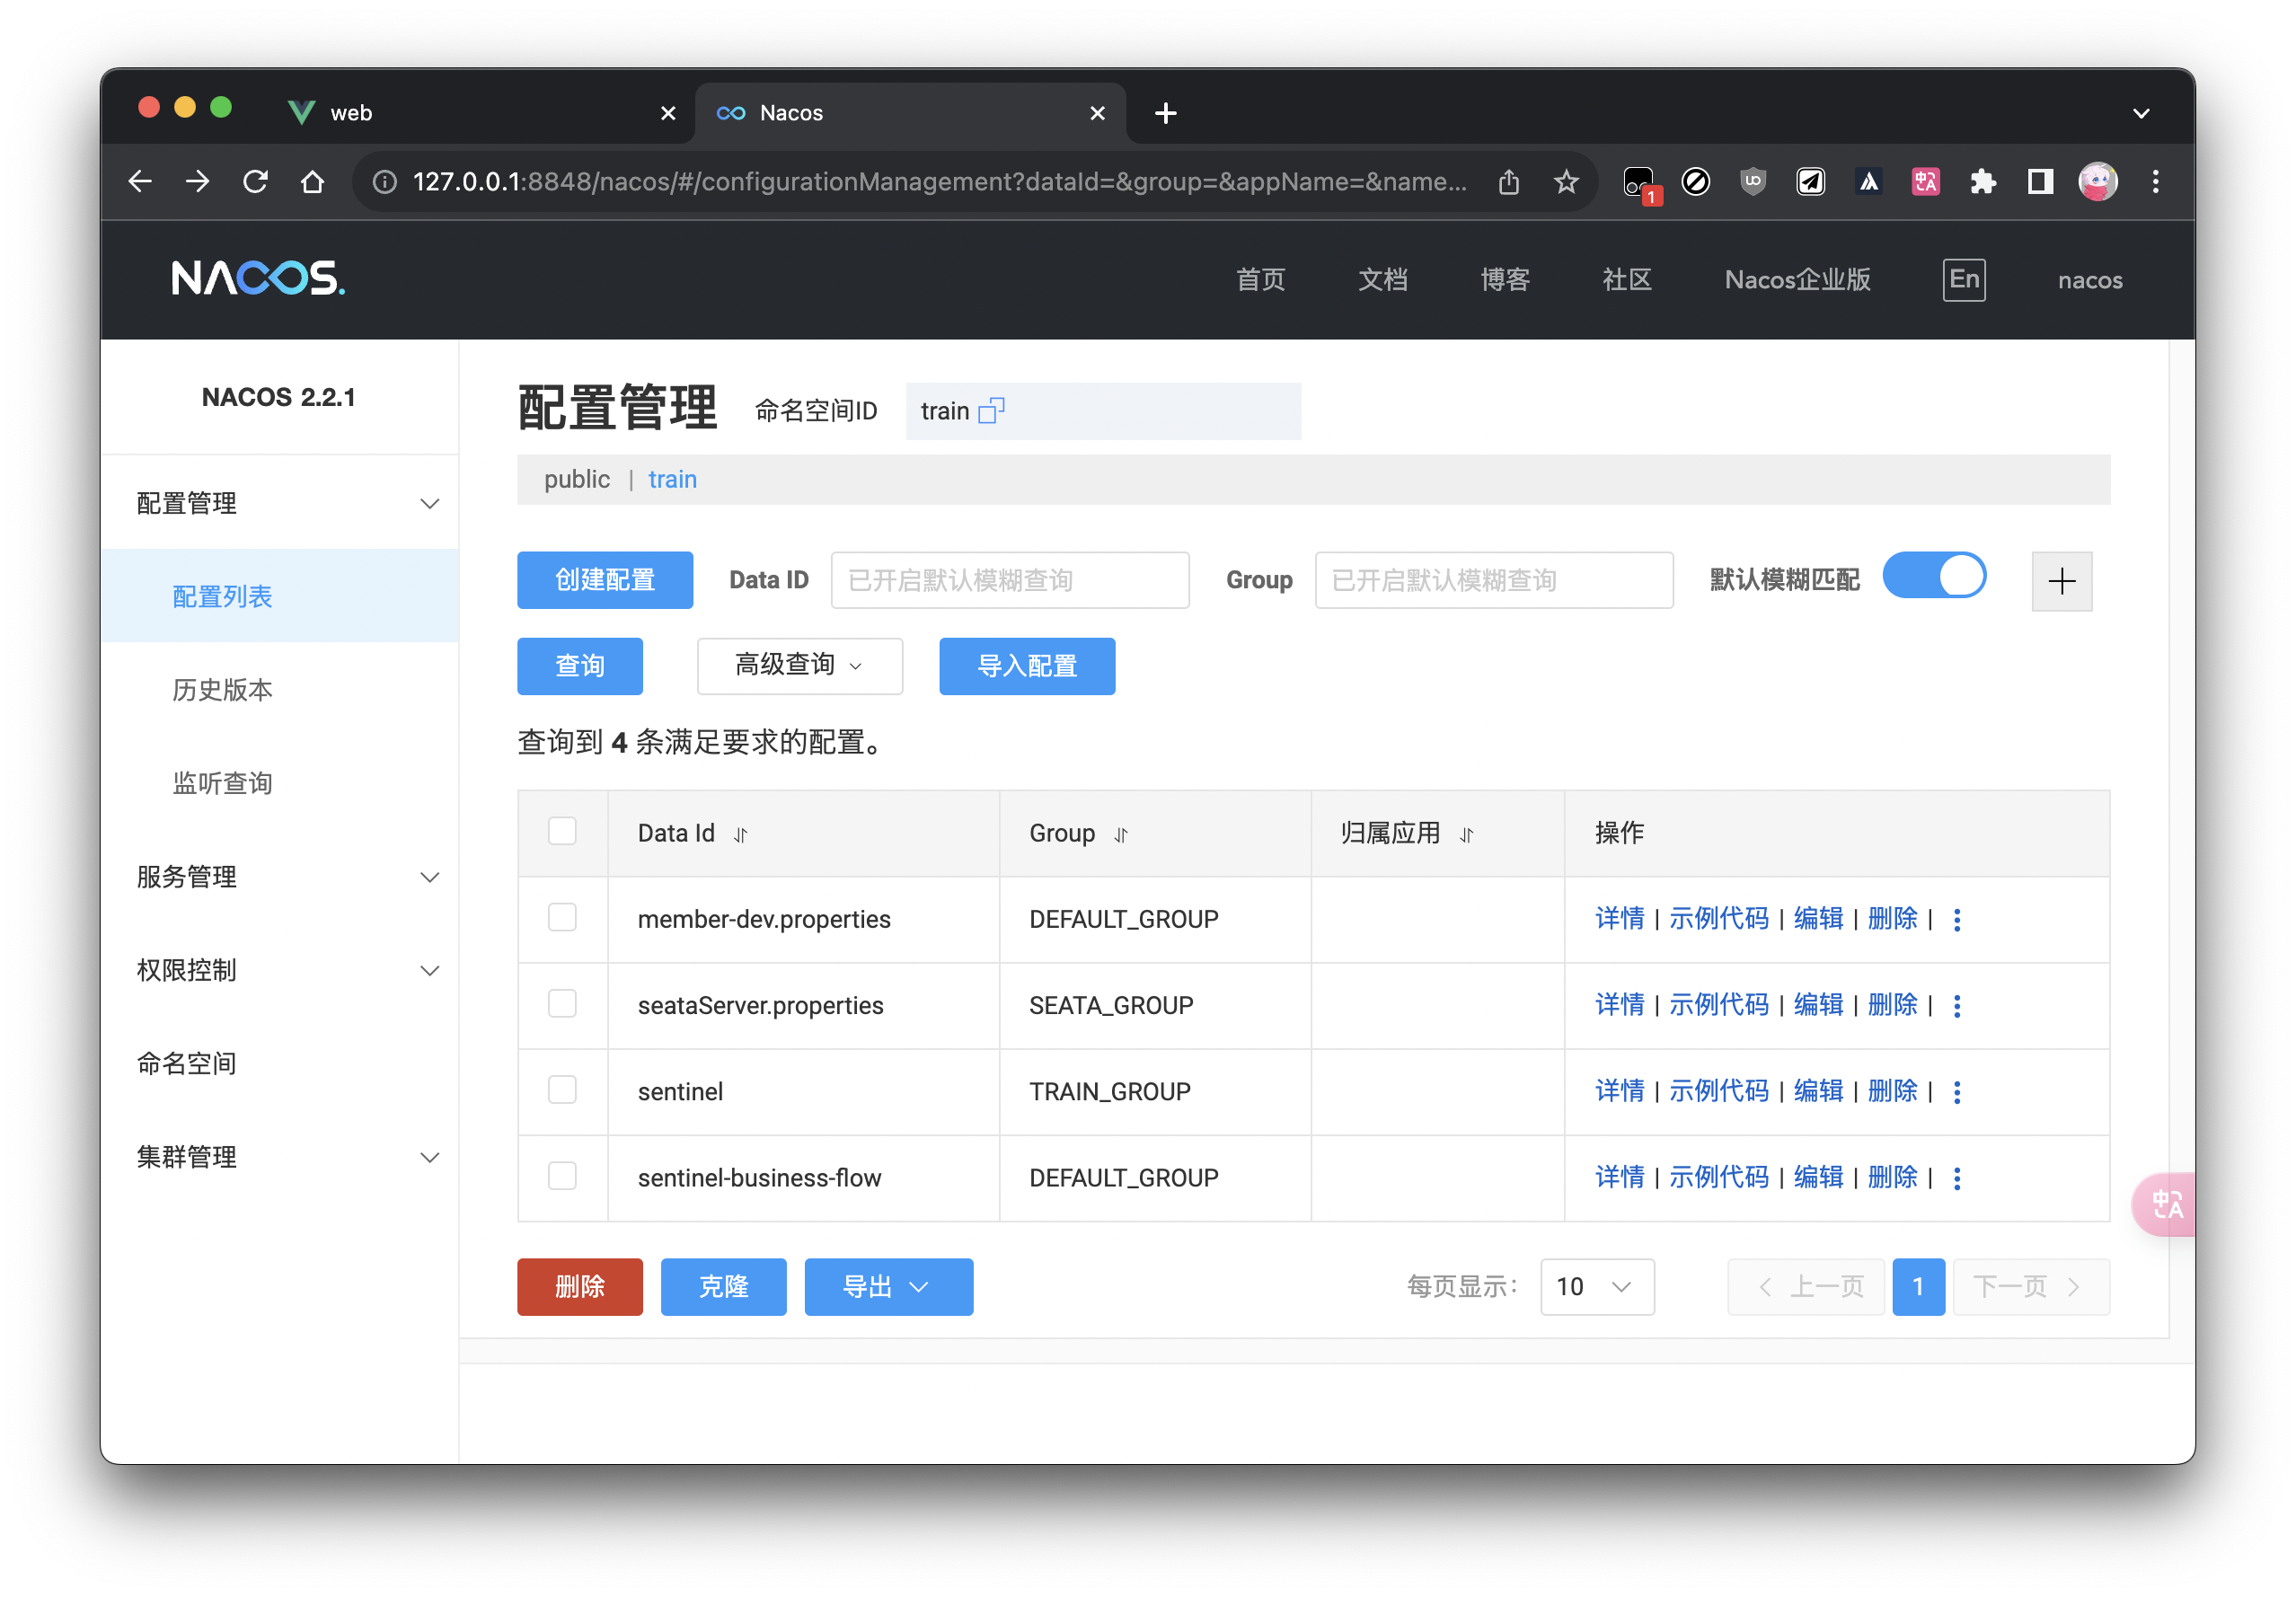The height and width of the screenshot is (1597, 2296).
Task: Bookmark page with the star icon
Action: pos(1566,182)
